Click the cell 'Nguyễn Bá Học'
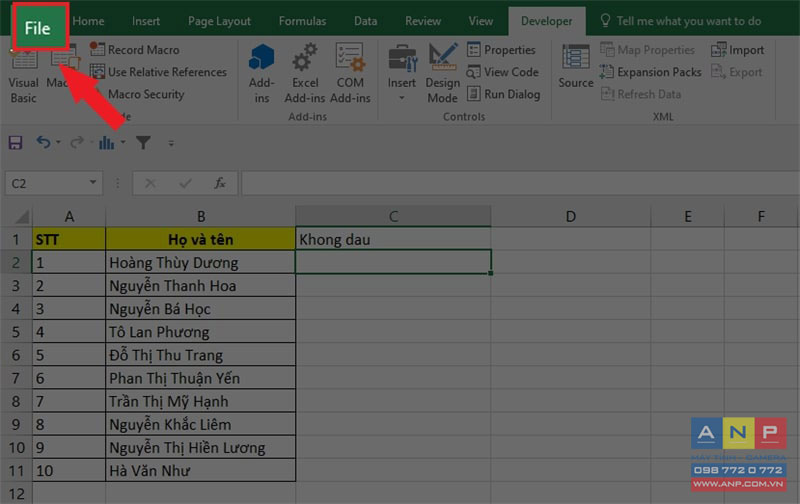The width and height of the screenshot is (800, 504). click(201, 309)
